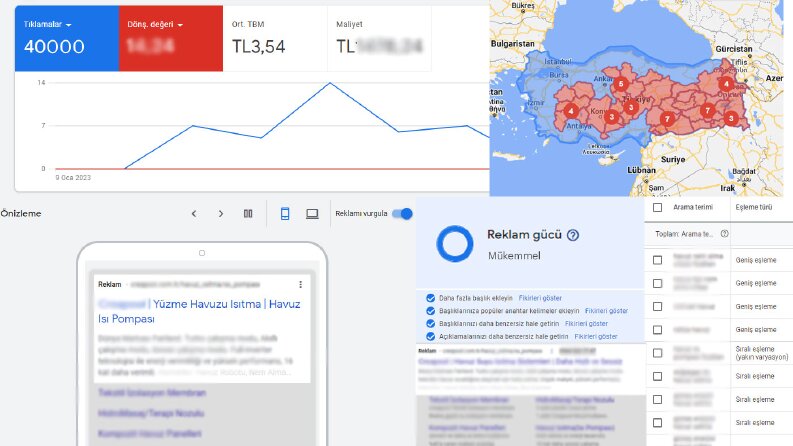Image resolution: width=793 pixels, height=446 pixels.
Task: Sort by the Eşleme türü column
Action: (754, 207)
